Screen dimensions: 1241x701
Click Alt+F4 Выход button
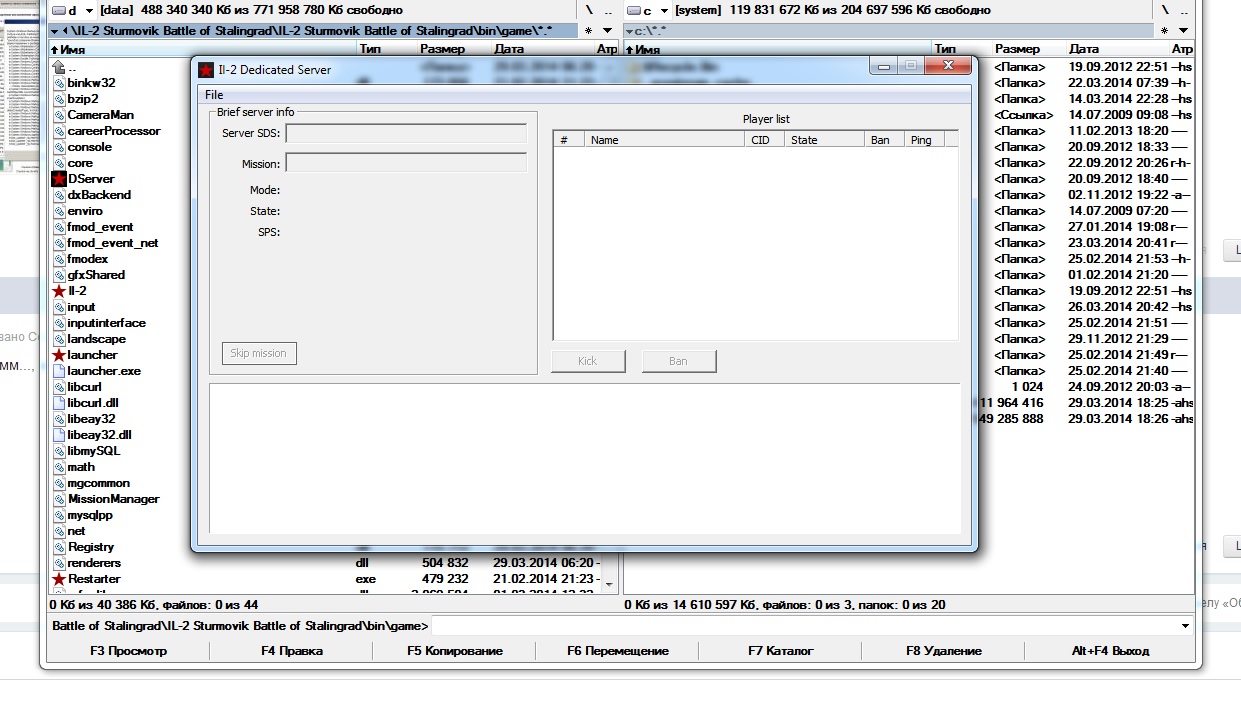[x=1110, y=651]
